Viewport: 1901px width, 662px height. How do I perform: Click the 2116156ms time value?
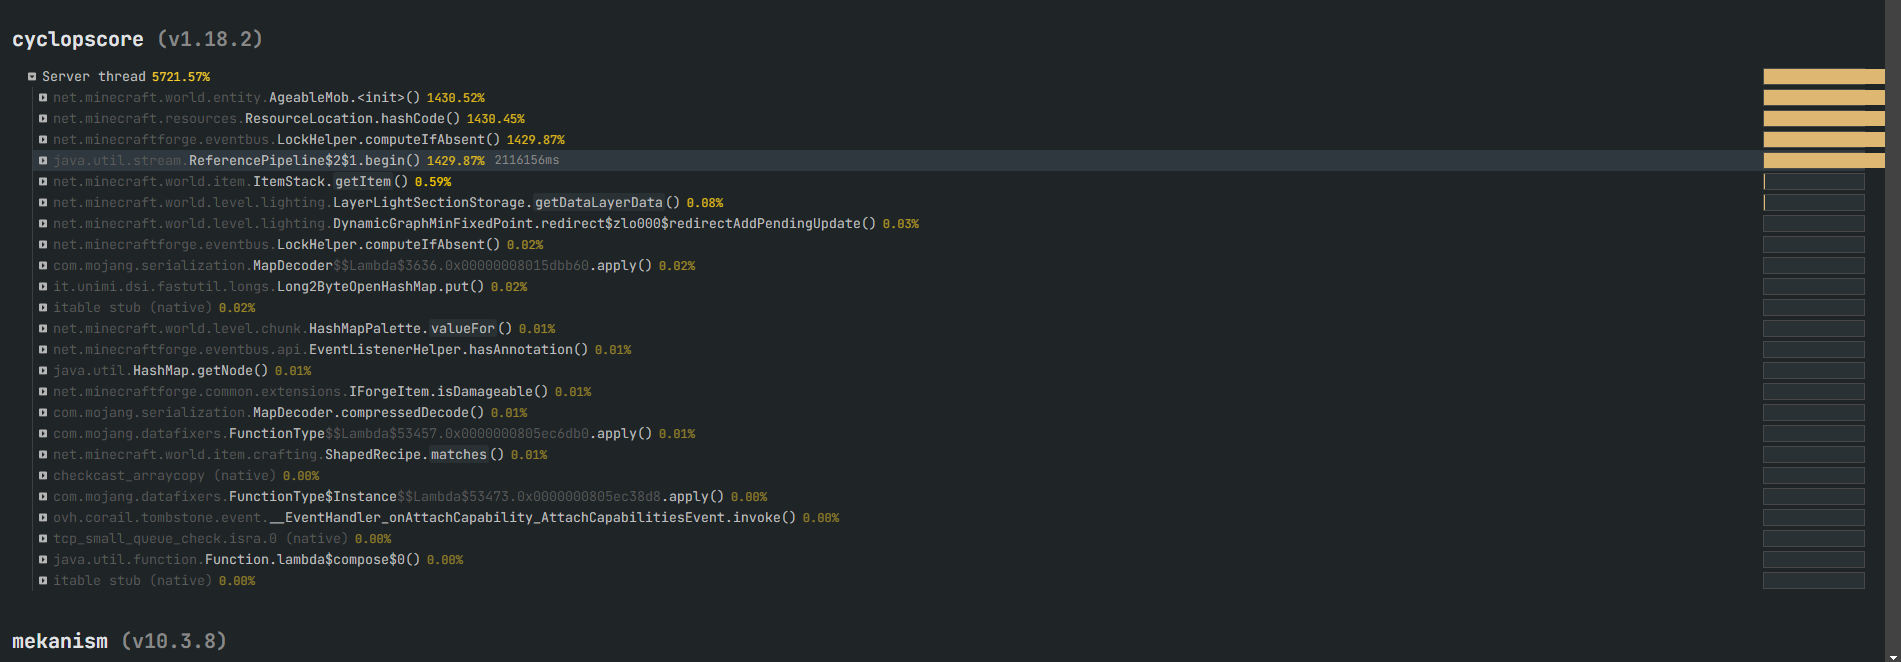(527, 160)
